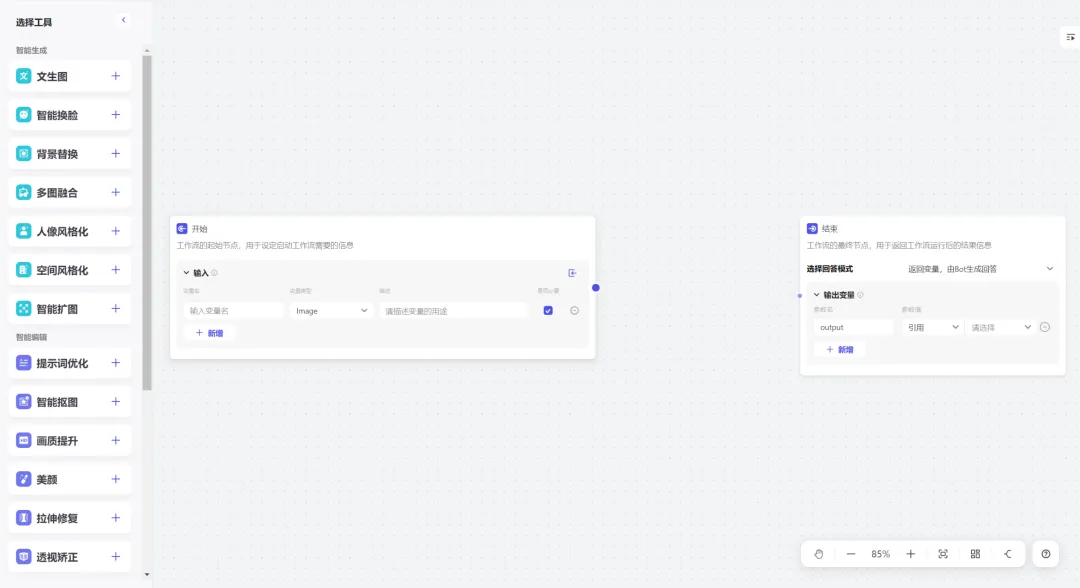Add the 美颜 tool with plus
1080x588 pixels.
tap(116, 479)
